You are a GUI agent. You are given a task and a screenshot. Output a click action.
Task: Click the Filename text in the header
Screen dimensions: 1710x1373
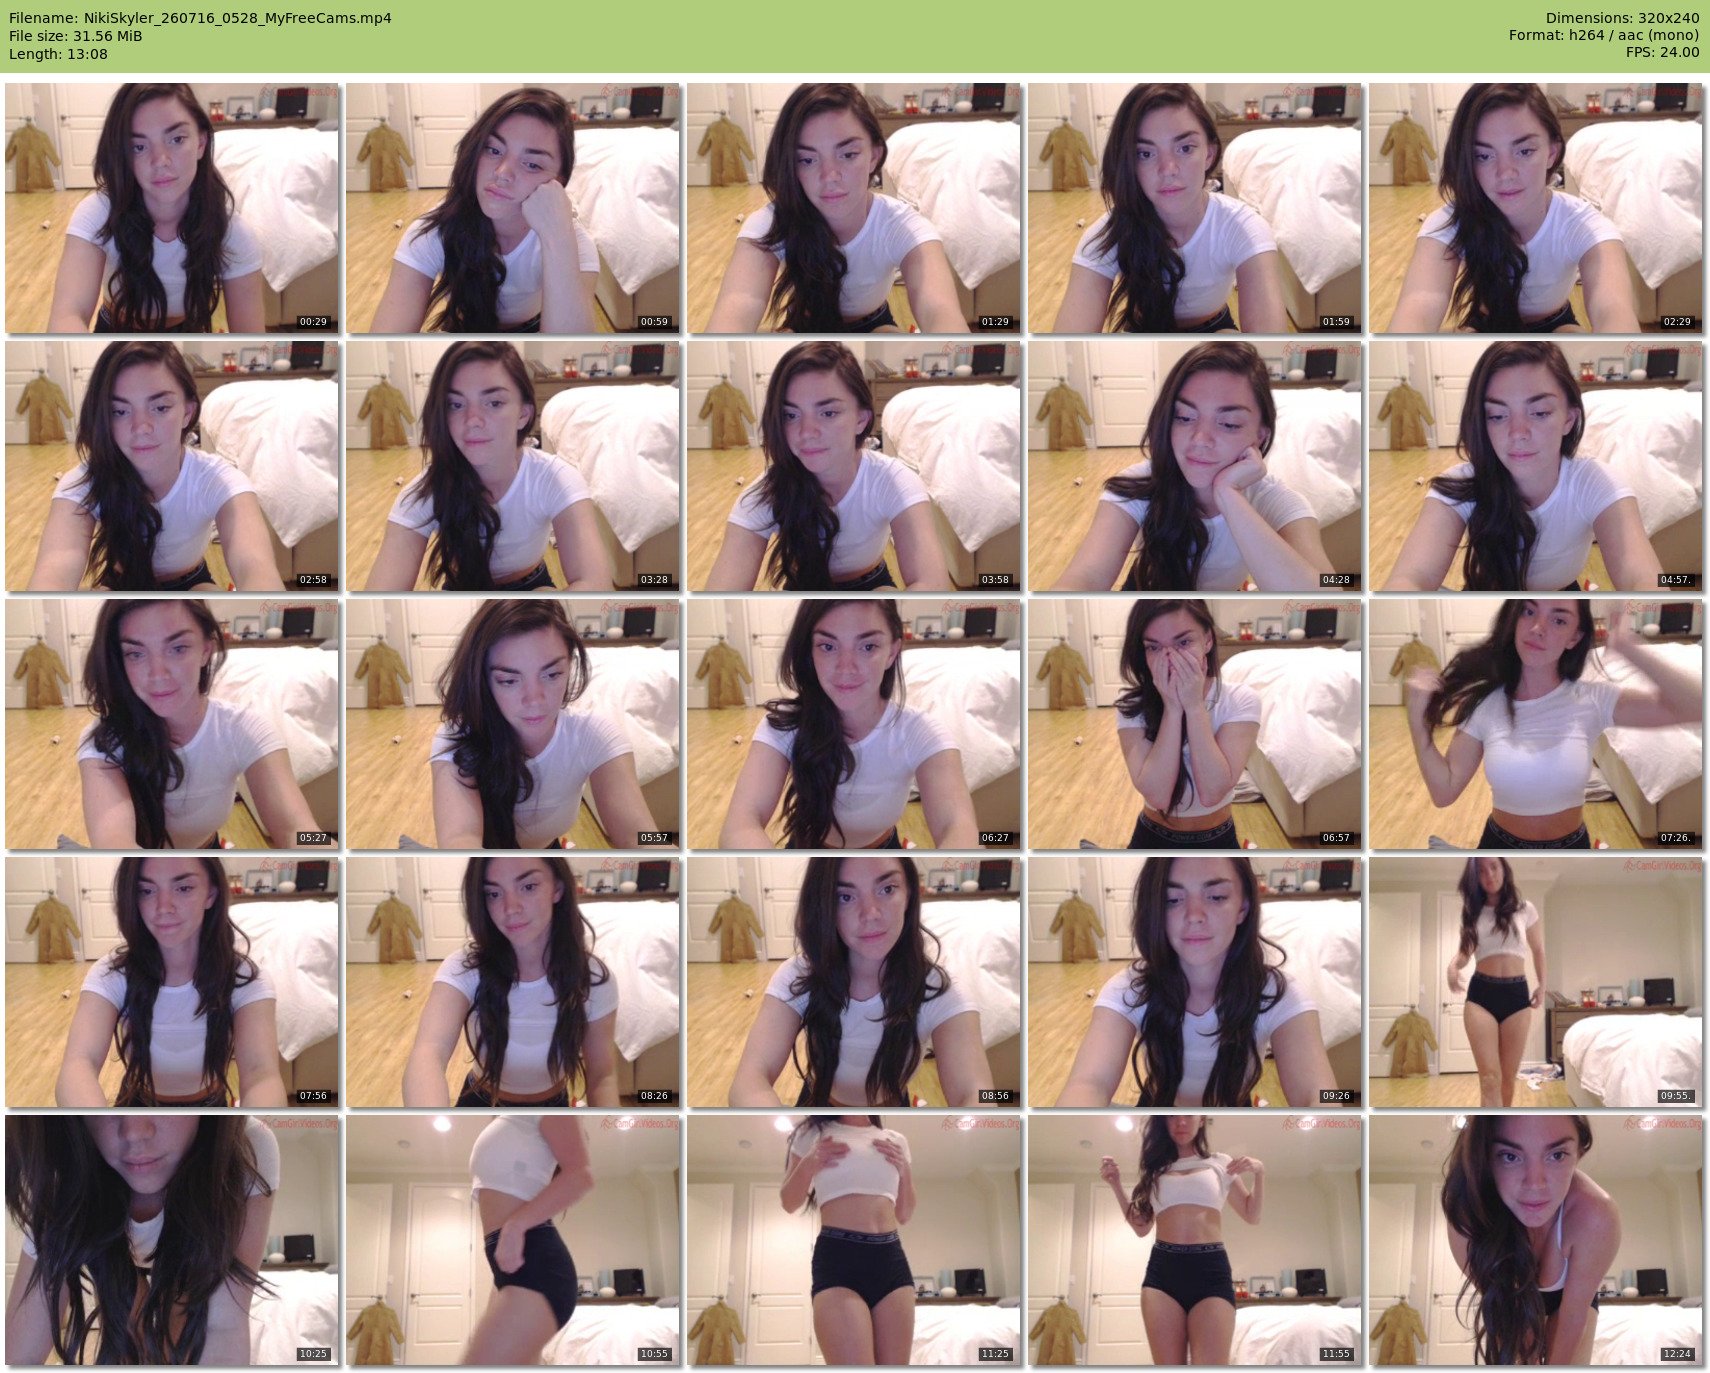pyautogui.click(x=200, y=18)
